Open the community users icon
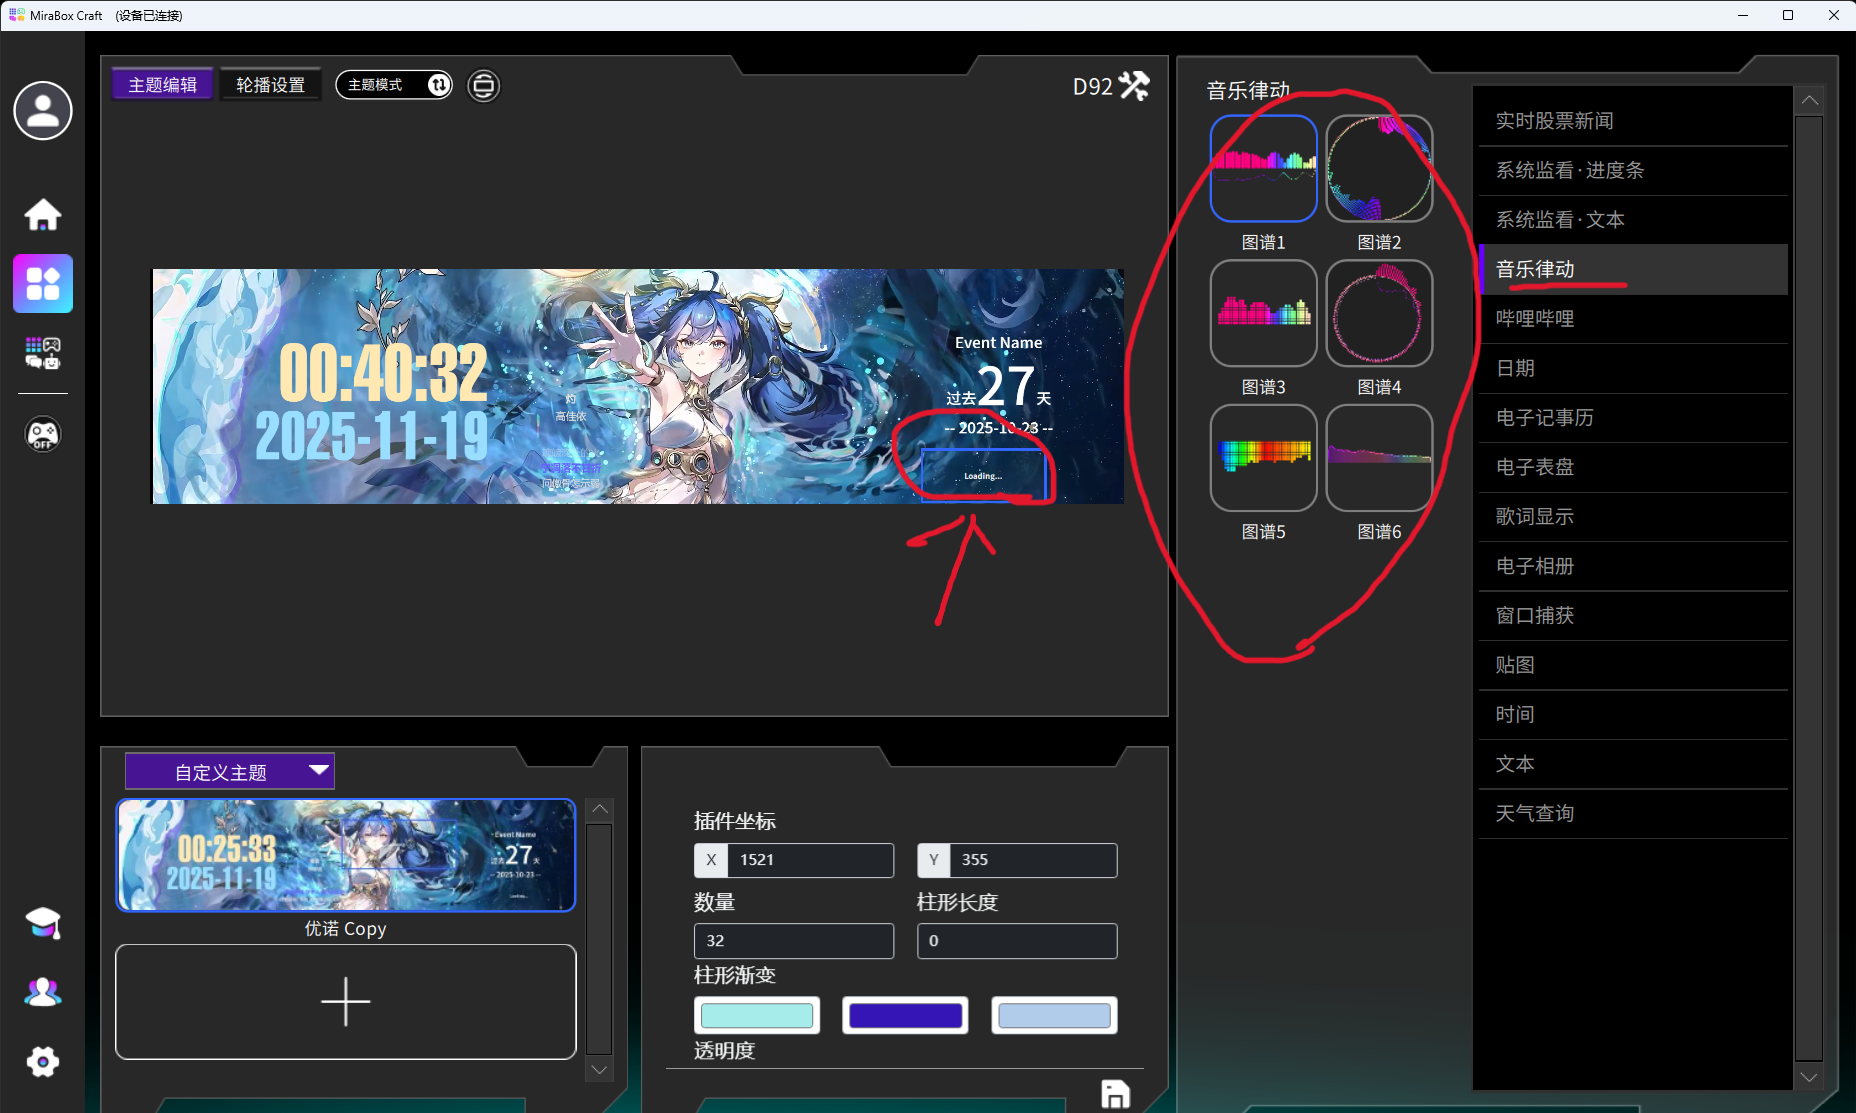 click(x=43, y=992)
